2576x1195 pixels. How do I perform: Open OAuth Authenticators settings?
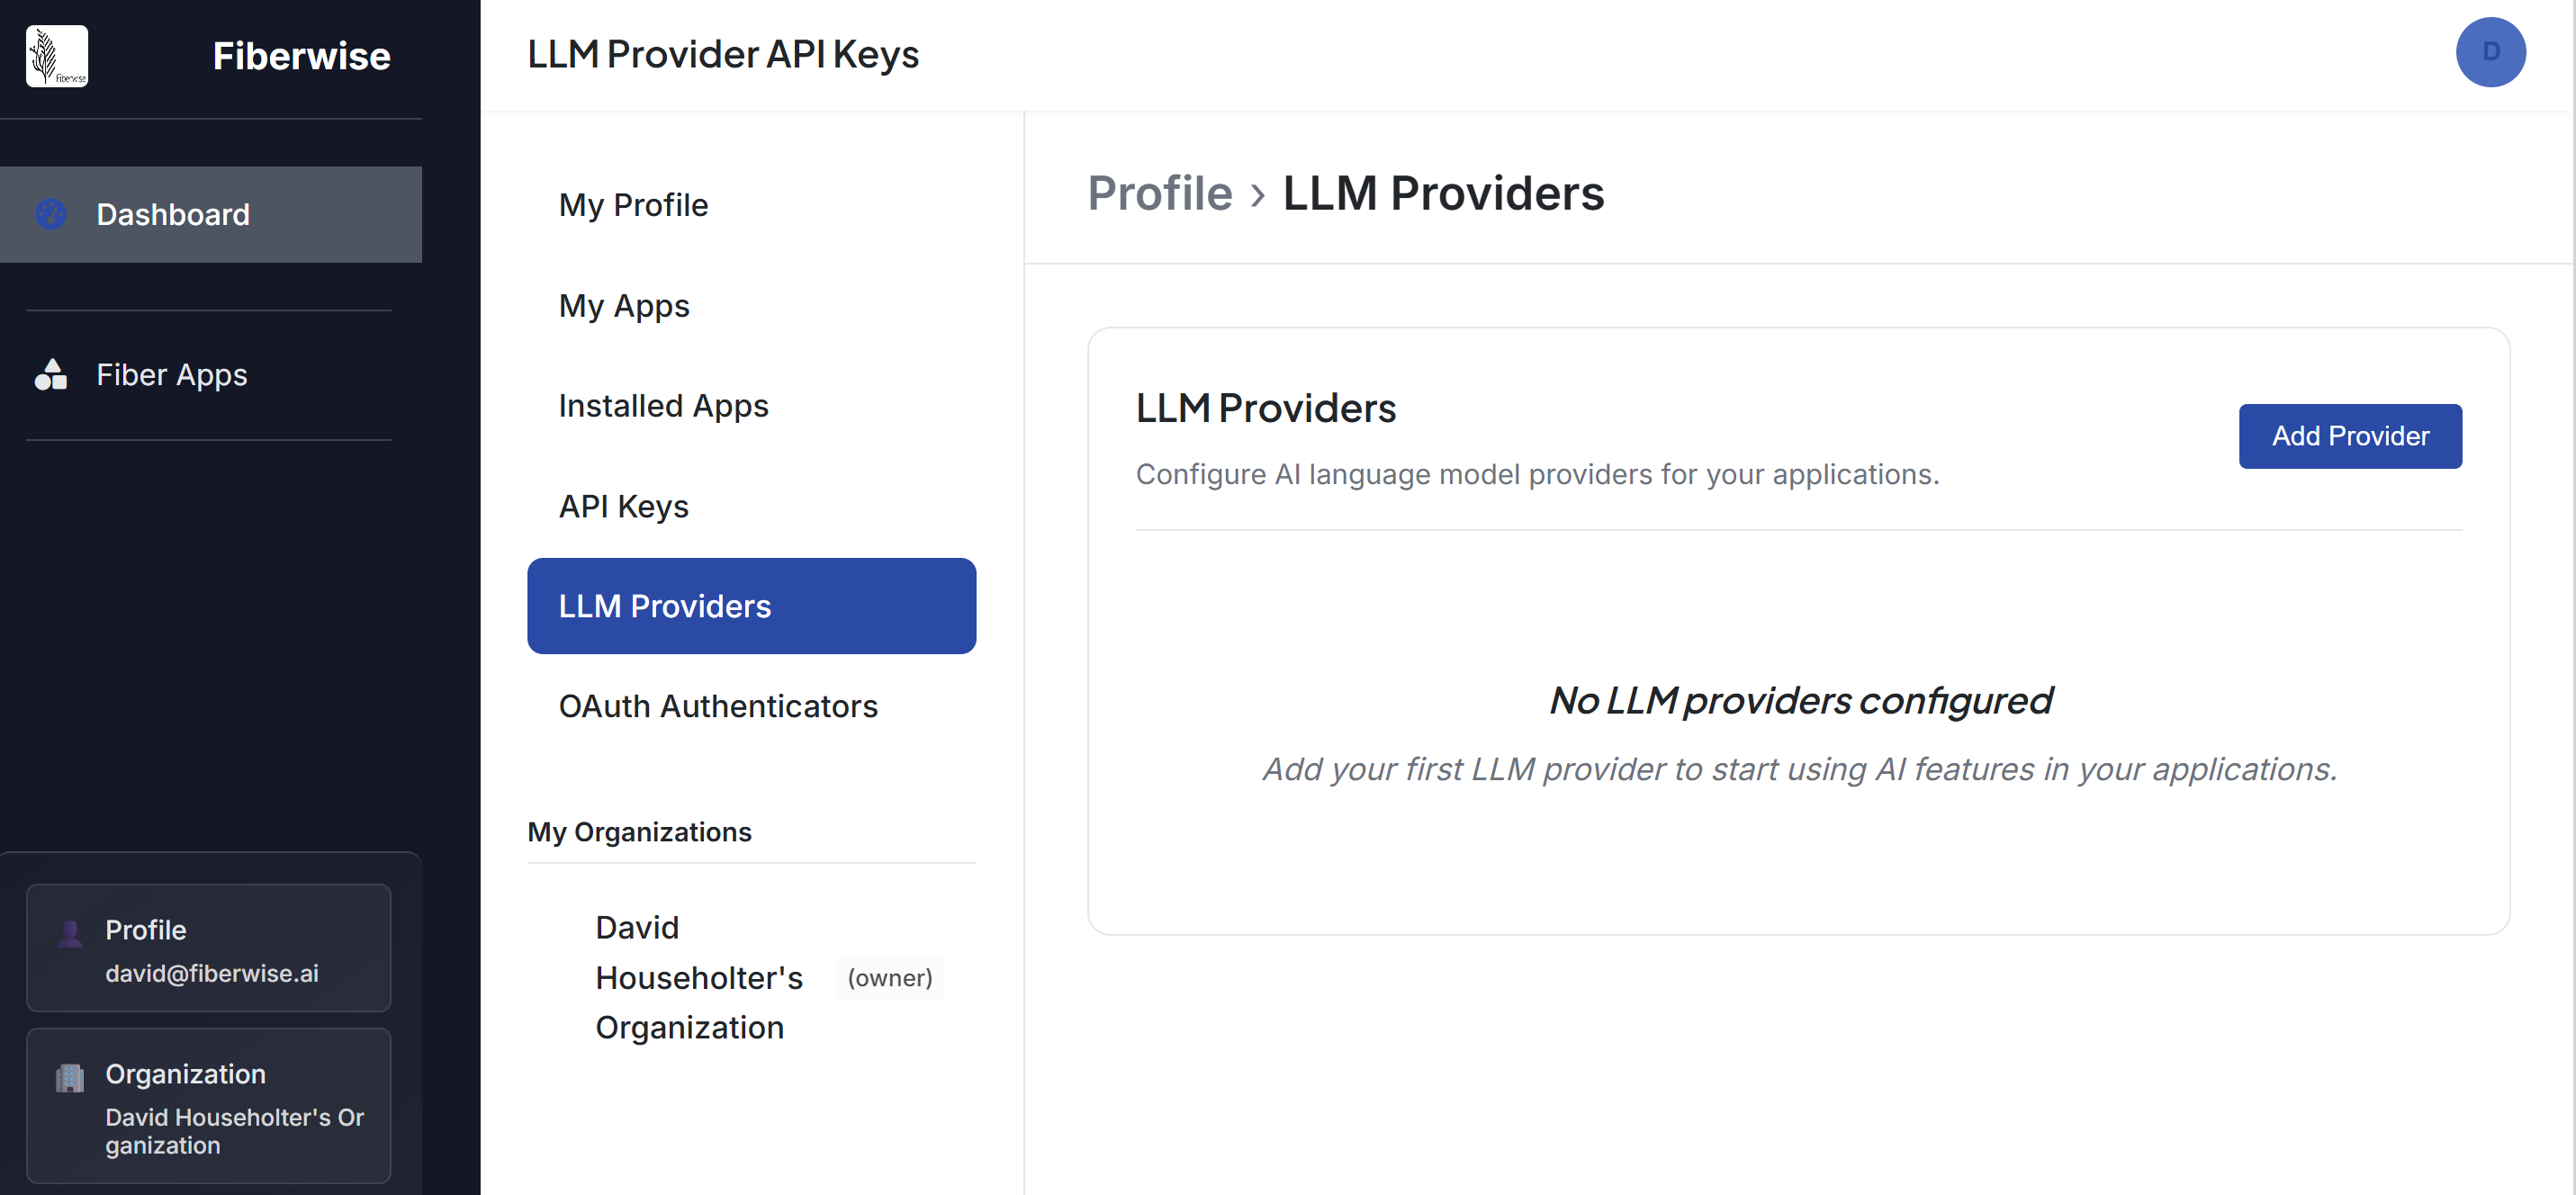coord(718,706)
